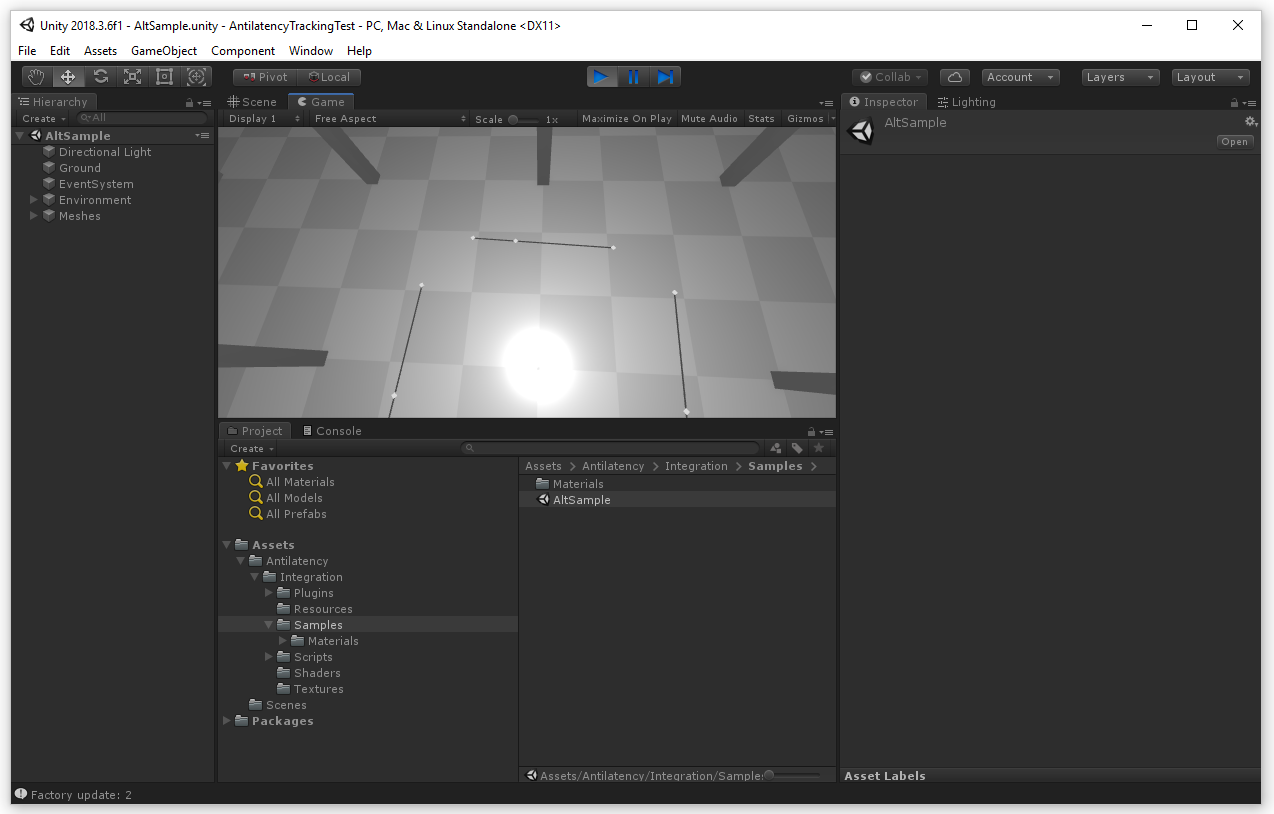Switch to the Lighting tab
Screen dimensions: 1274x814
tap(966, 102)
